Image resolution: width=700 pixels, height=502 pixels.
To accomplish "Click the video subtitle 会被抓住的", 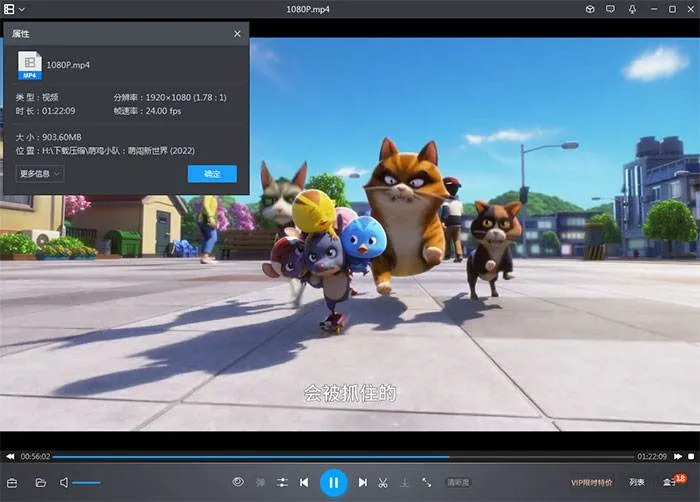I will tap(350, 393).
